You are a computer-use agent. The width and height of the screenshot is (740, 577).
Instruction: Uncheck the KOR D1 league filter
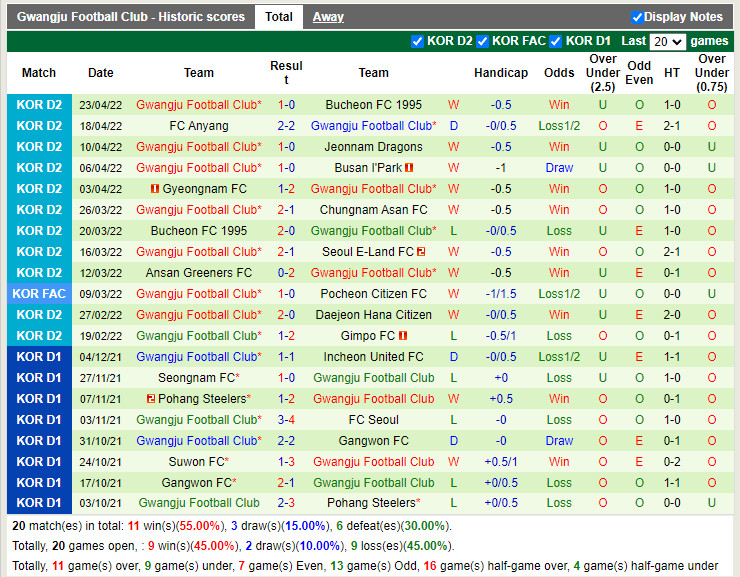pos(556,42)
